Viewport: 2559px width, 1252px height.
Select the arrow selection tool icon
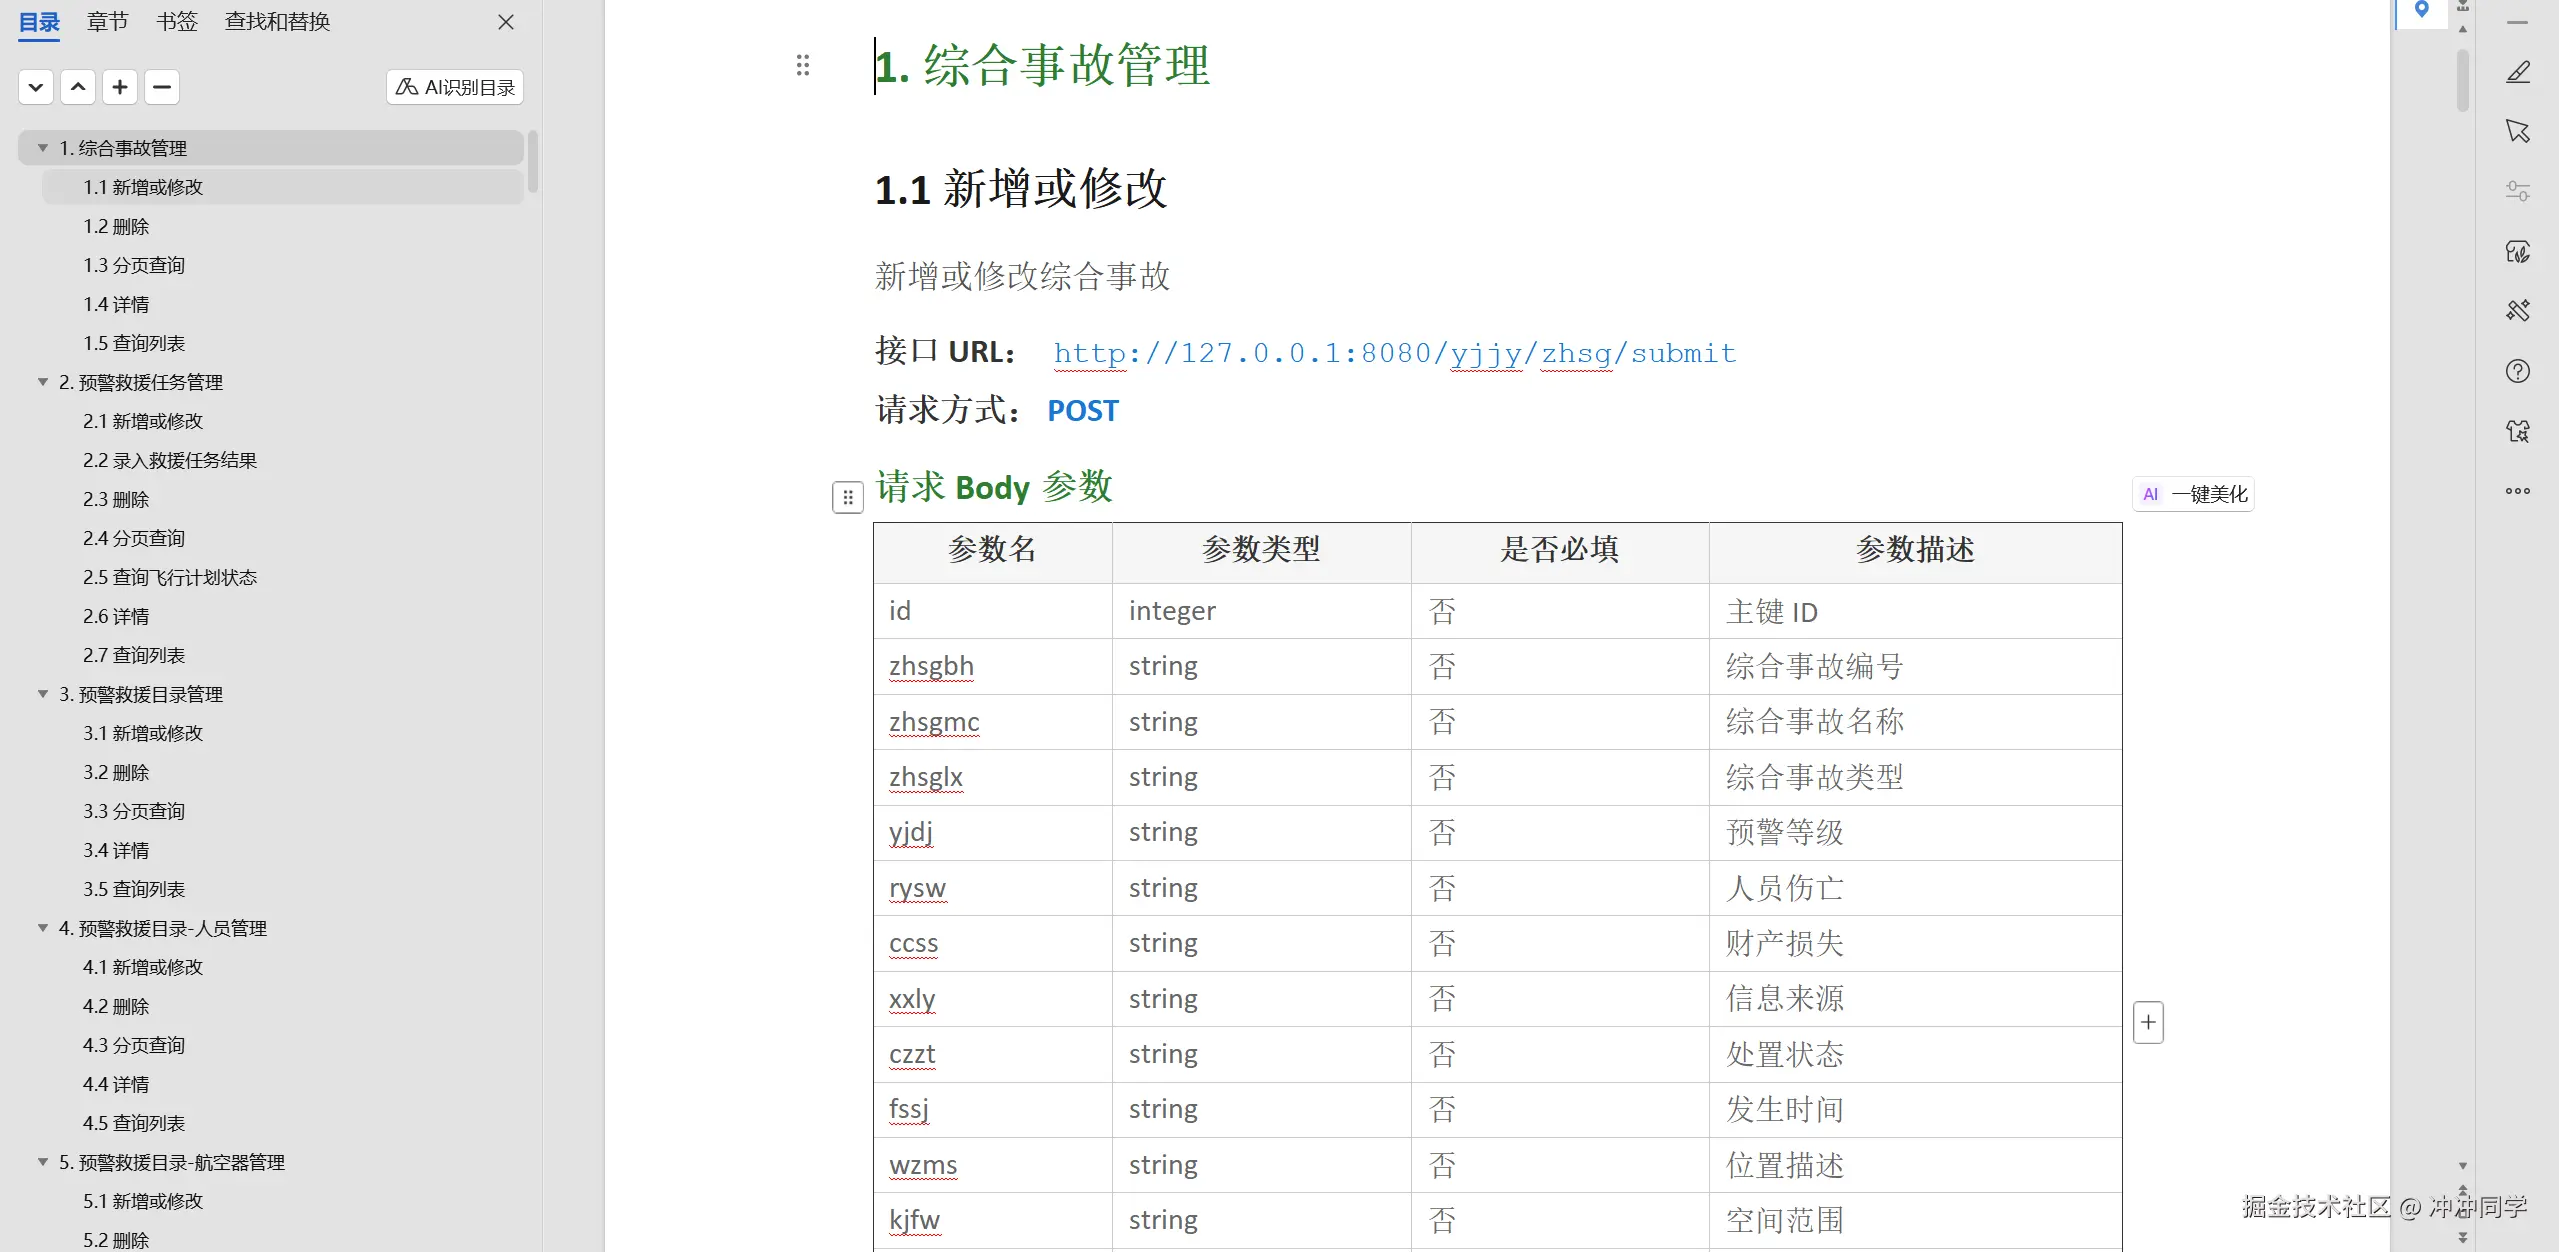2517,131
